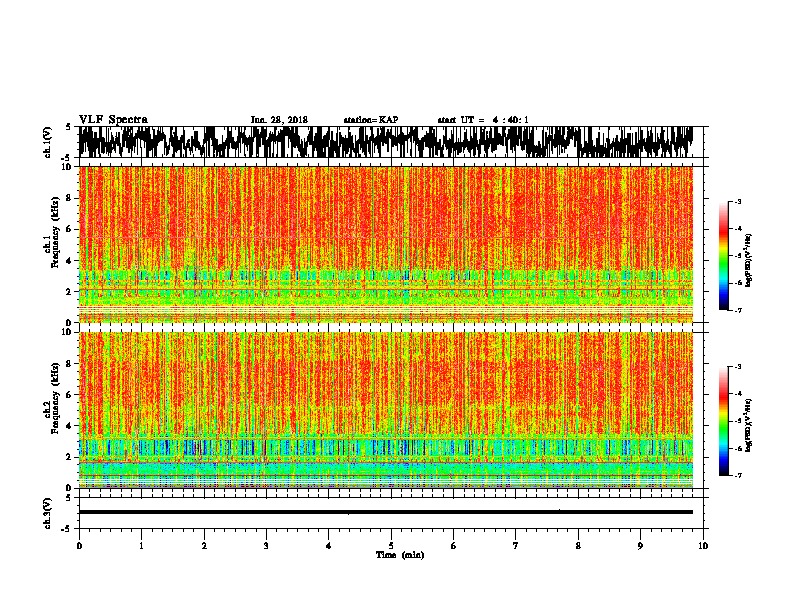Viewport: 792px width, 612px height.
Task: Click the ch.2 spectrogram panel
Action: point(385,410)
